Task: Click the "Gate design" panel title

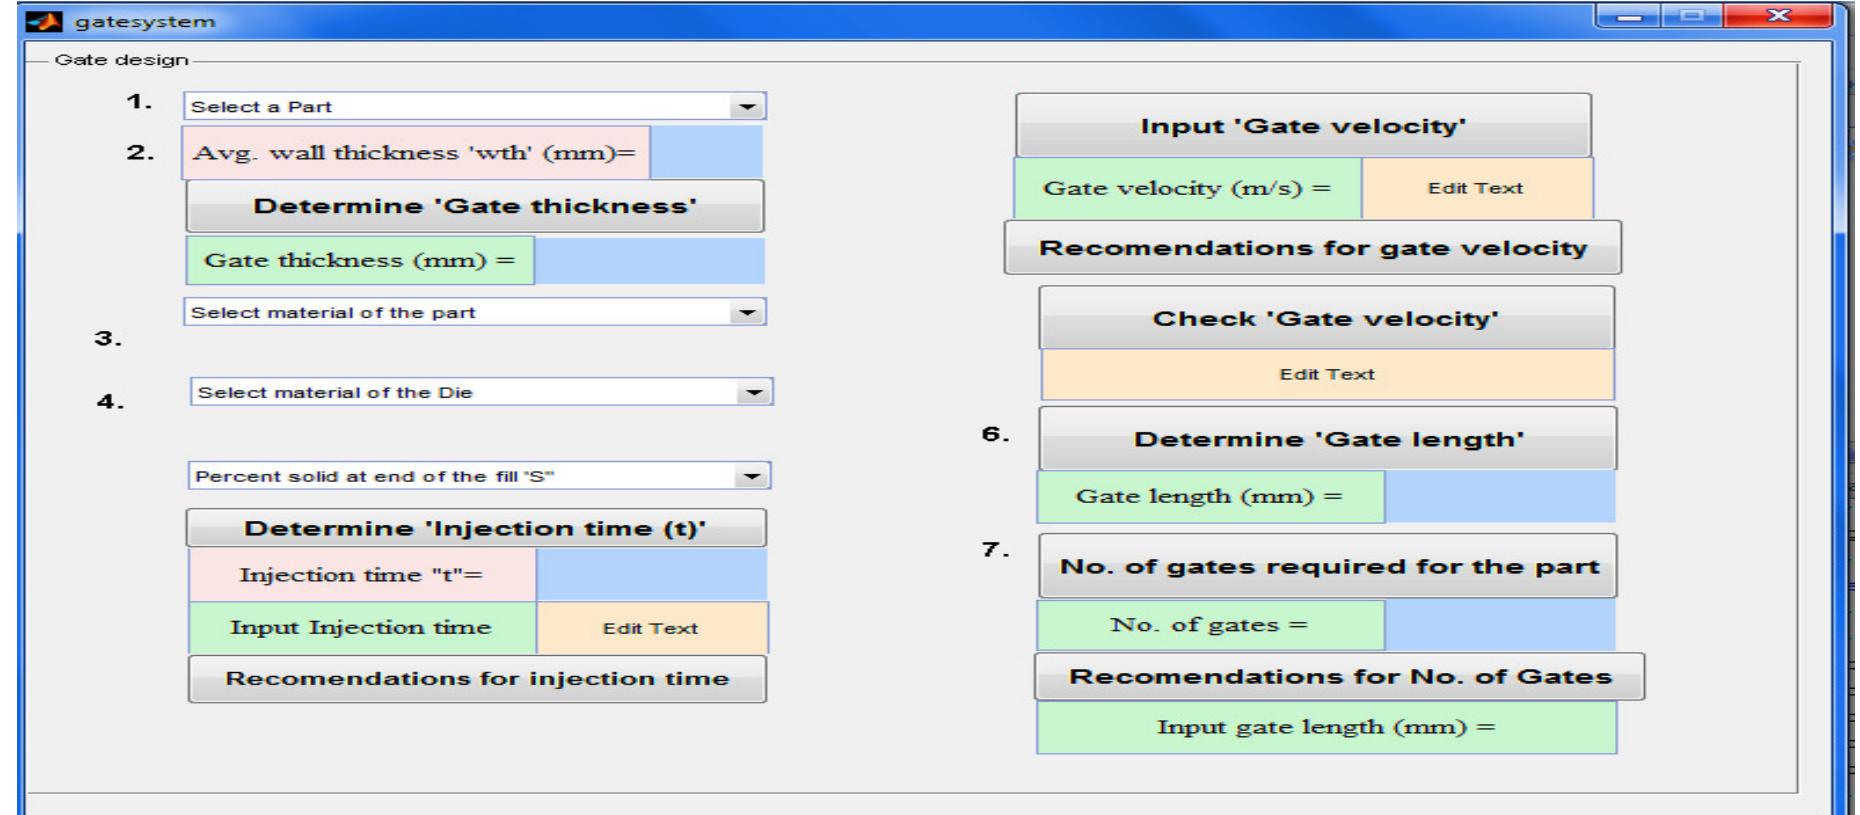Action: tap(121, 60)
